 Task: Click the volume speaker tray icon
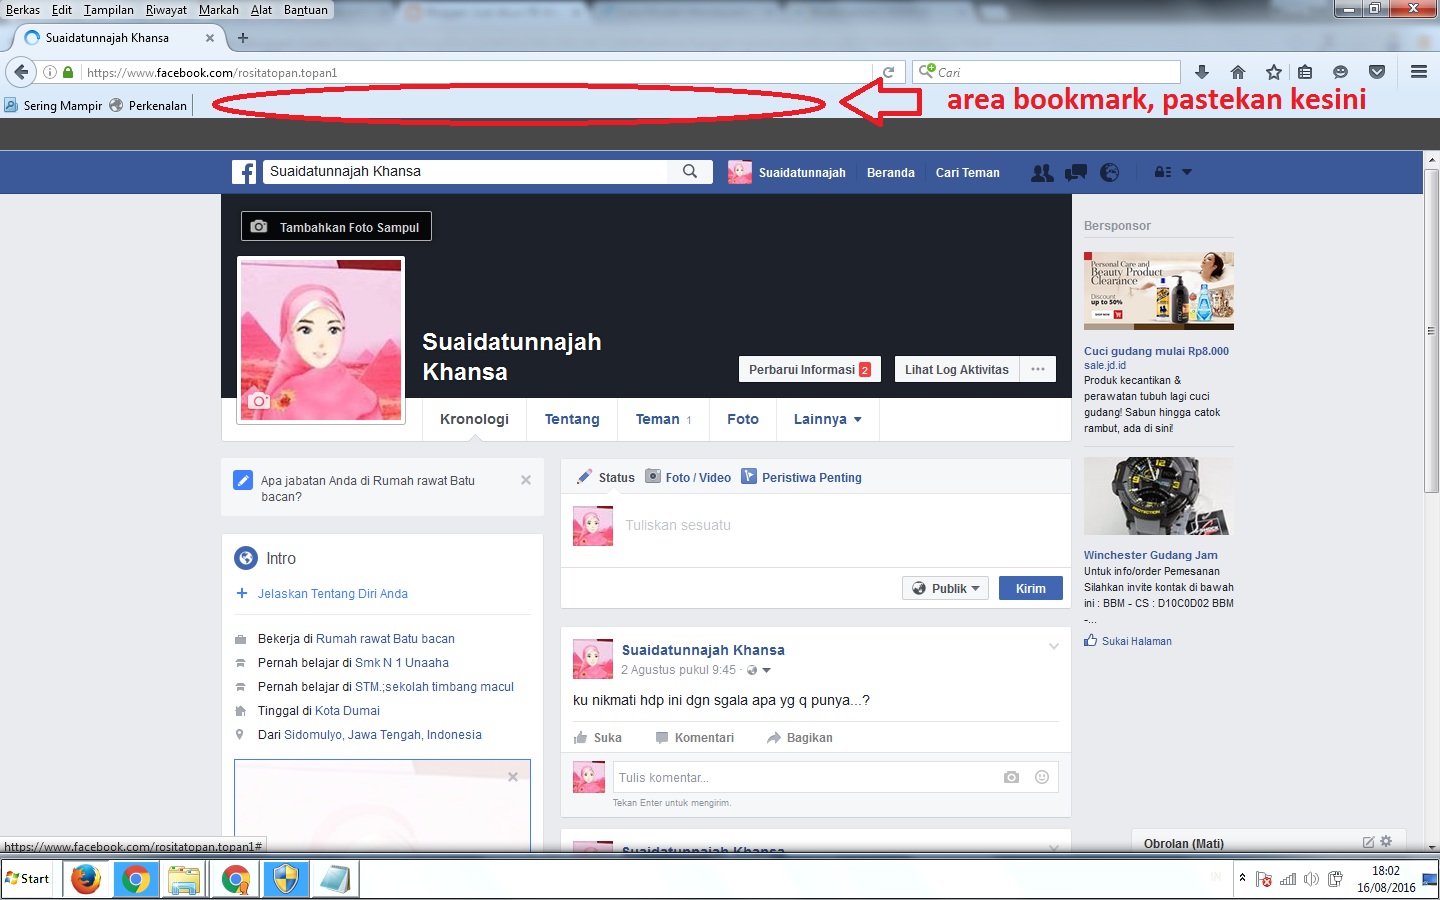(x=1311, y=879)
